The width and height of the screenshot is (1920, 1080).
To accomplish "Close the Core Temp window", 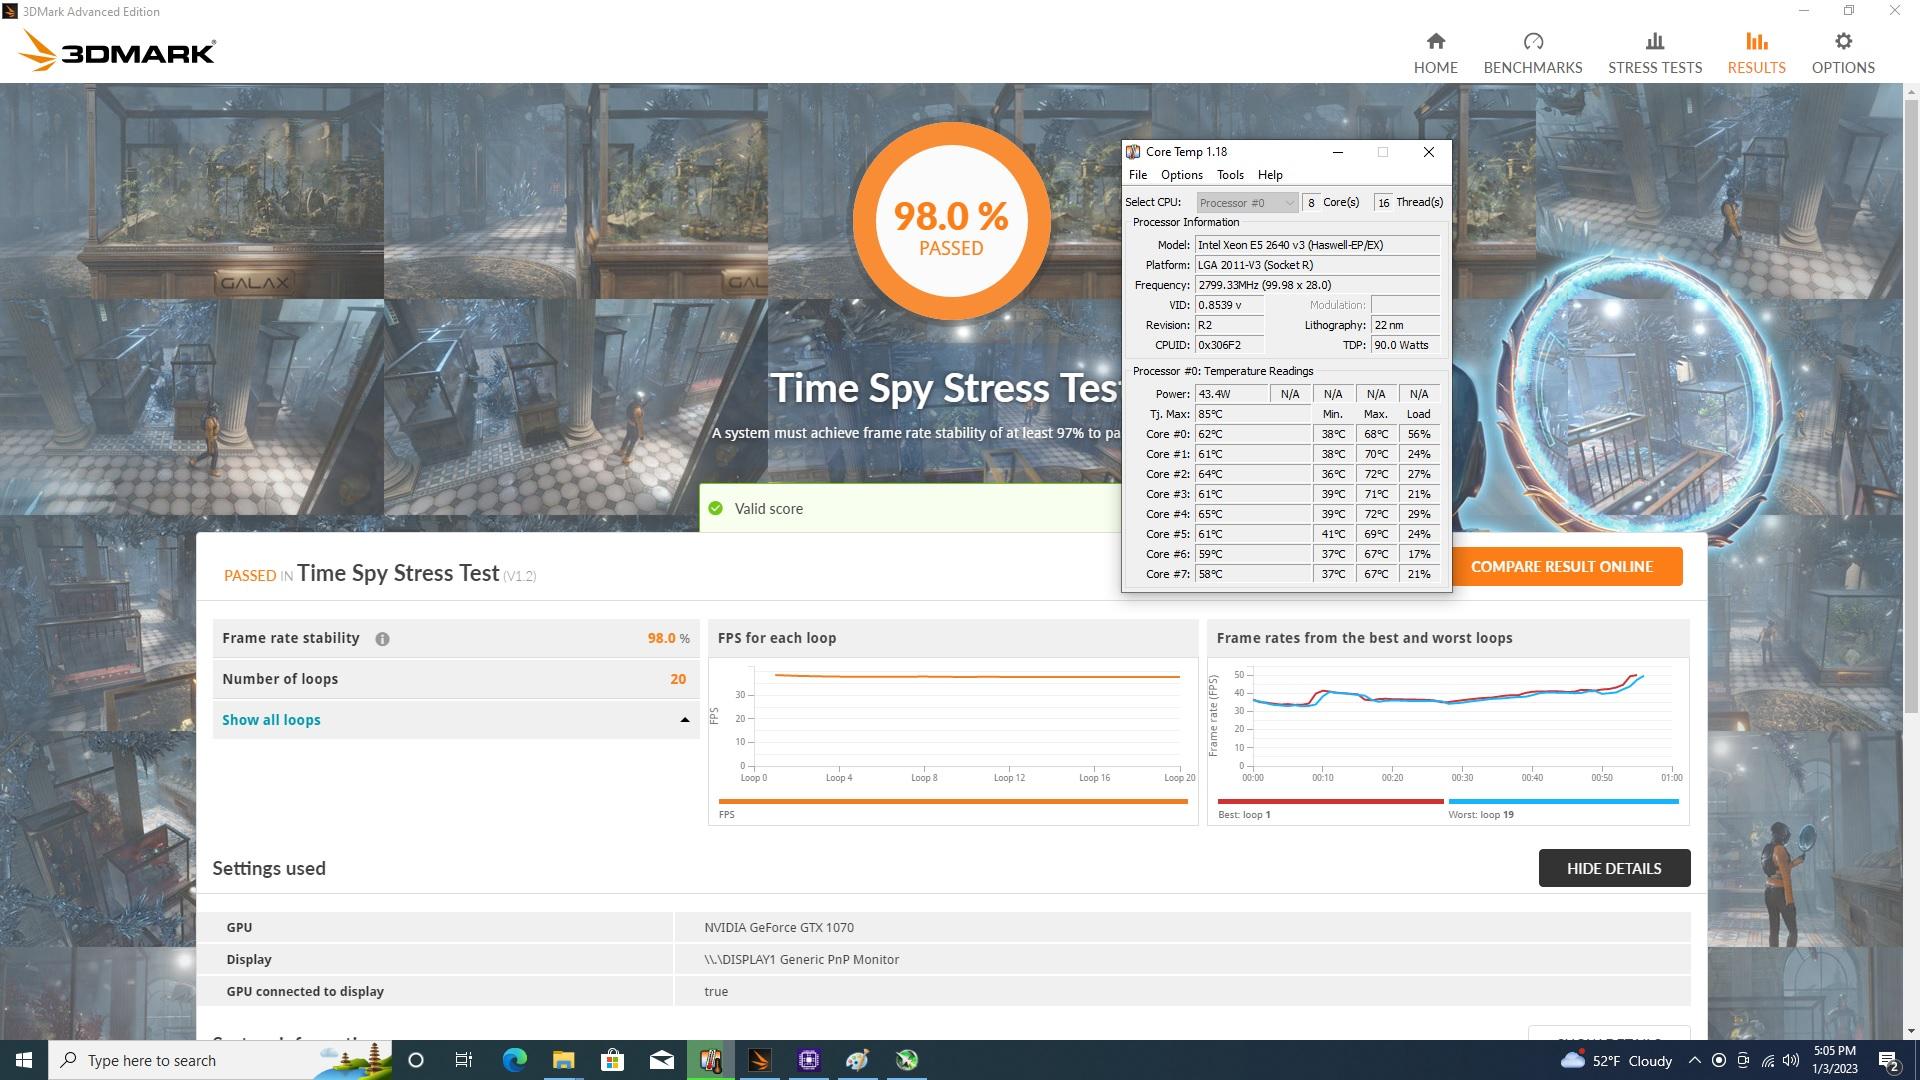I will (1428, 152).
